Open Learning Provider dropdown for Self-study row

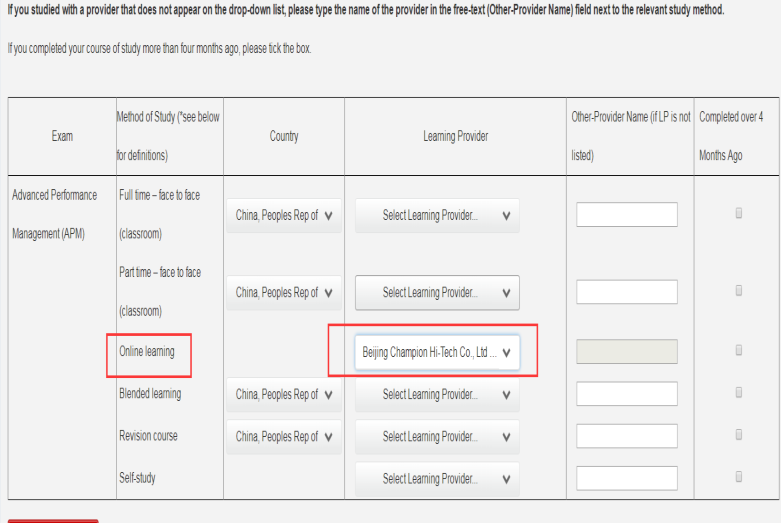click(437, 479)
